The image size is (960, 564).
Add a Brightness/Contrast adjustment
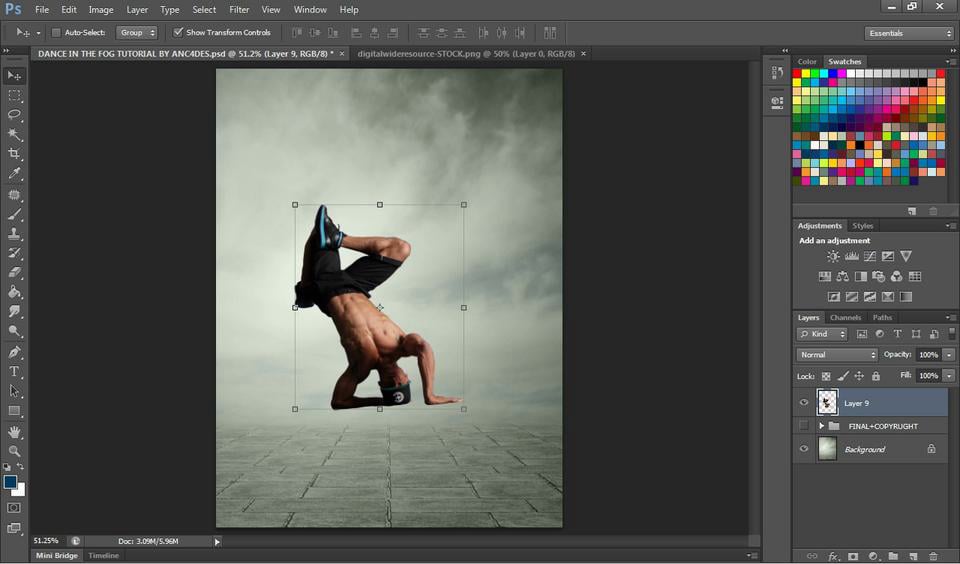click(833, 257)
